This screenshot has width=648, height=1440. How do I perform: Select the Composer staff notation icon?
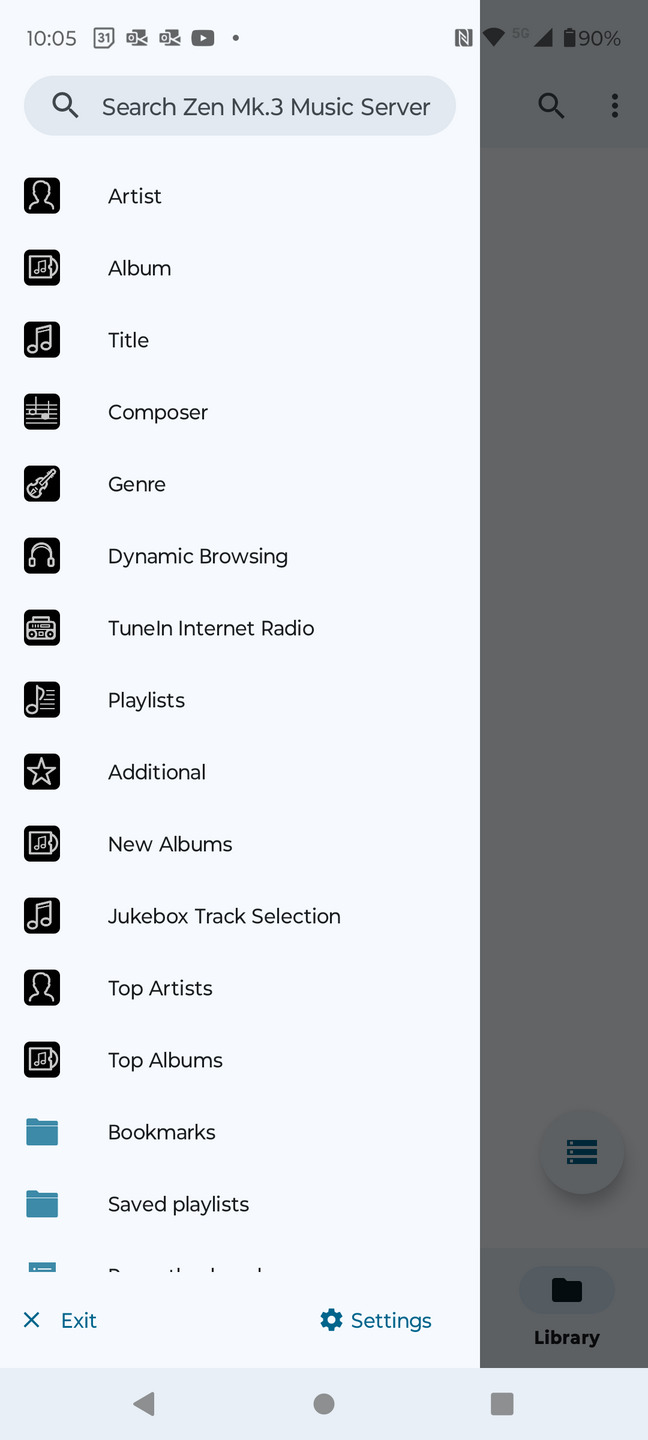pos(42,412)
